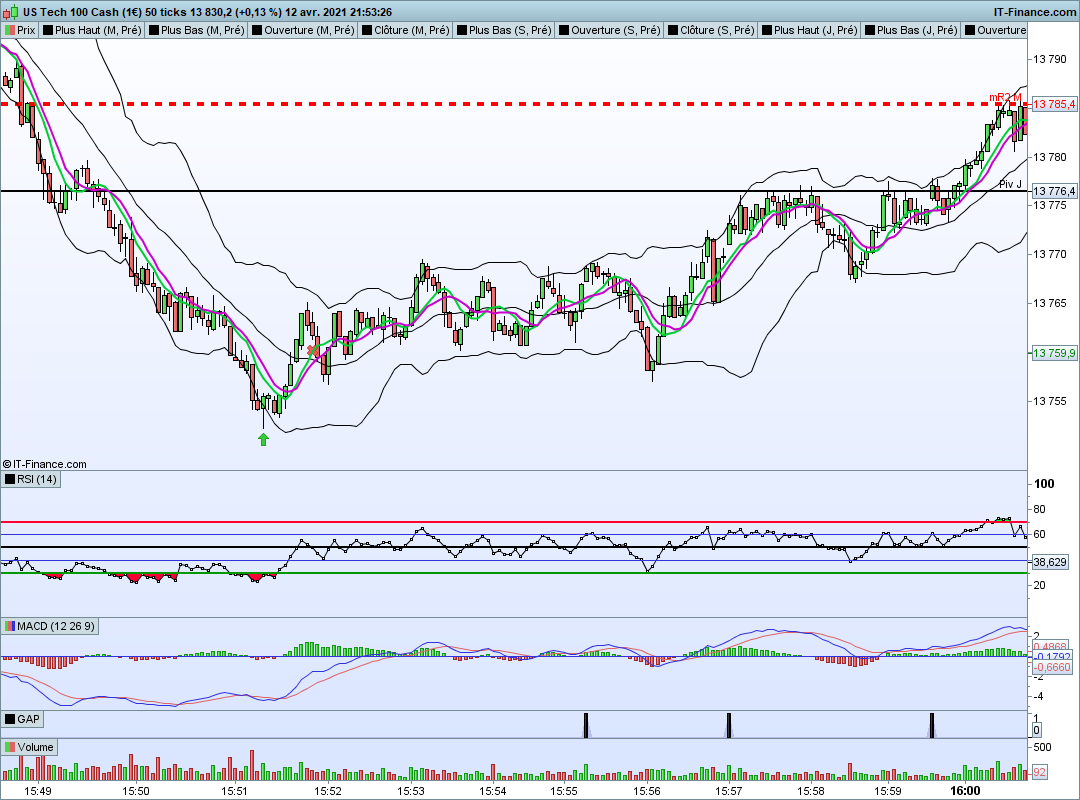Click the Volume green-red icon
Viewport: 1080px width, 800px height.
(10, 747)
